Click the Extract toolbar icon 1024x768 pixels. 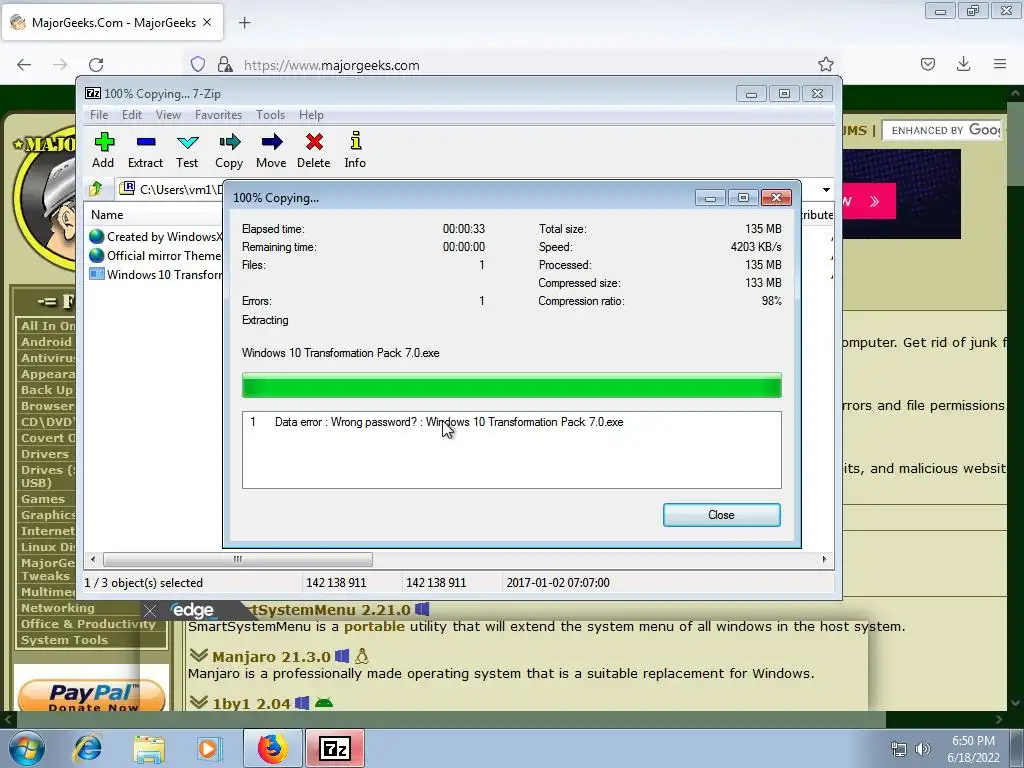click(145, 150)
